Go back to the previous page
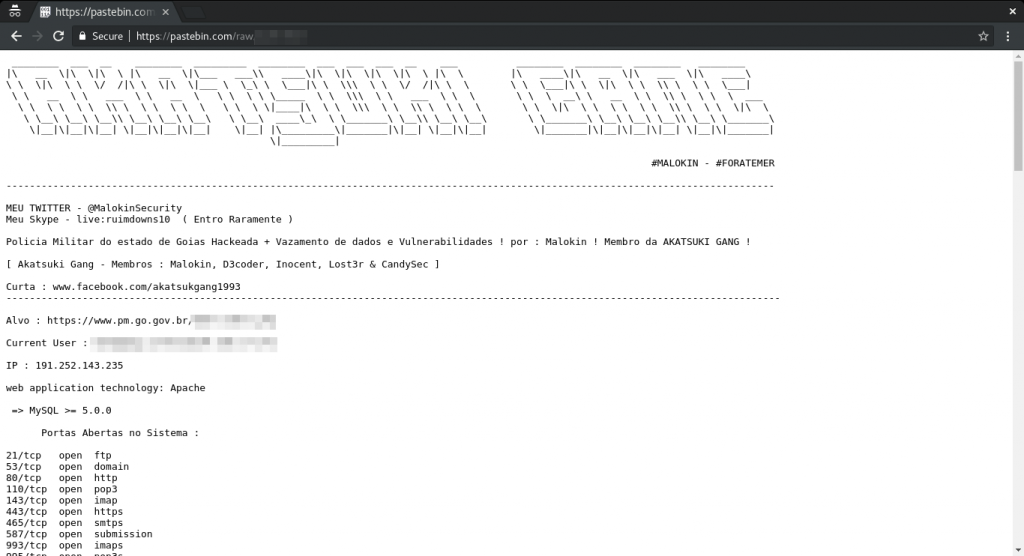The width and height of the screenshot is (1024, 556). click(16, 36)
